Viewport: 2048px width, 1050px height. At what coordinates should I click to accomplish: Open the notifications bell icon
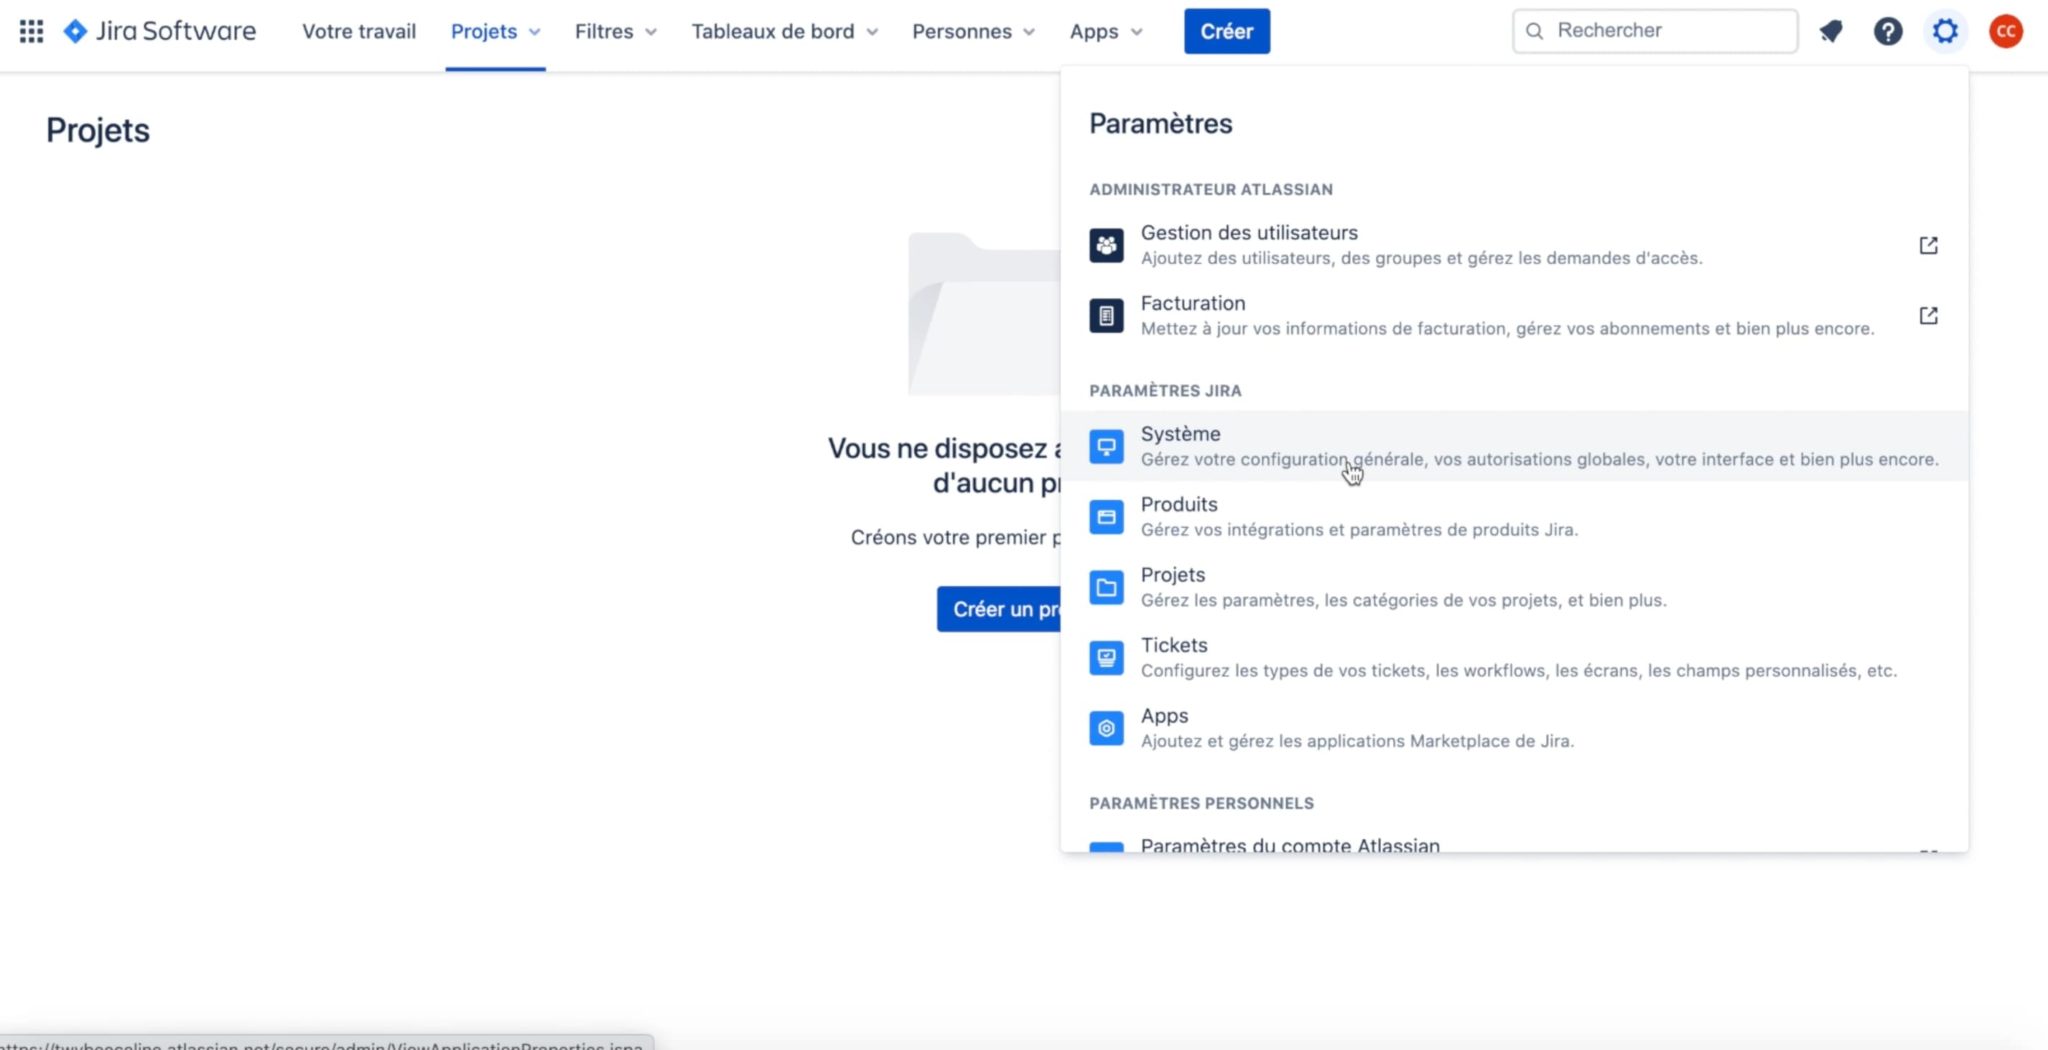point(1831,31)
